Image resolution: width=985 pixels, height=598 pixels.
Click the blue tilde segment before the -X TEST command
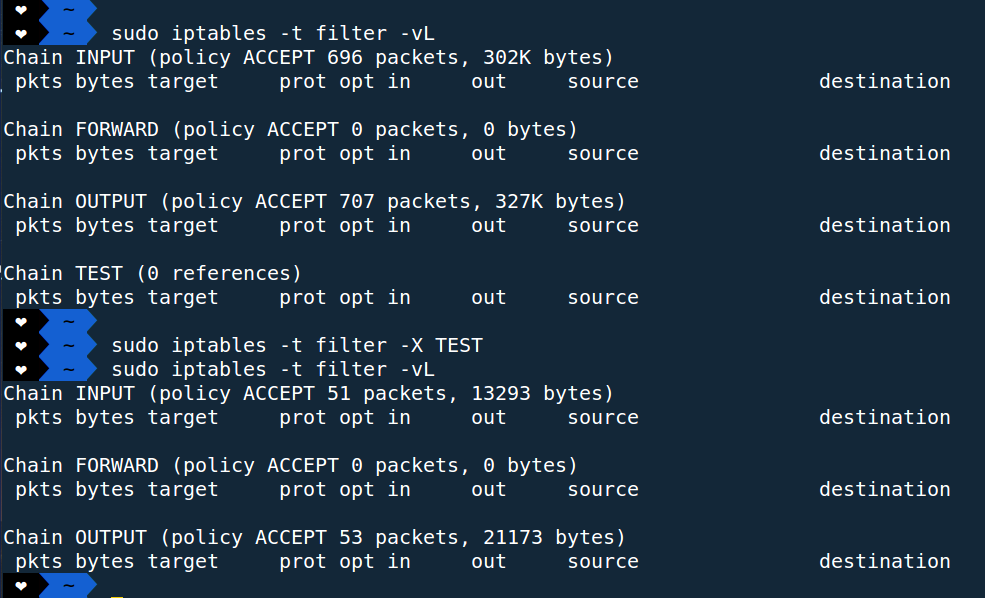tap(68, 345)
